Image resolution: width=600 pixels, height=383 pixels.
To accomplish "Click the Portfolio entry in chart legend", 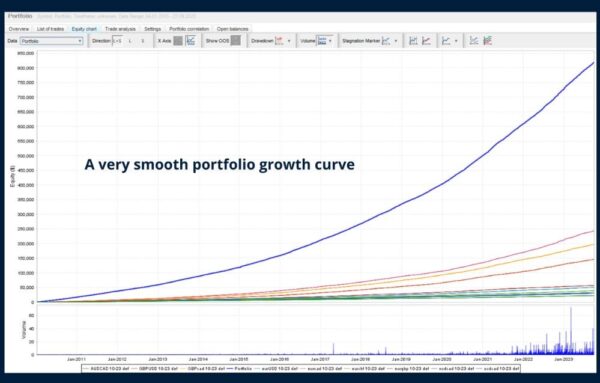I will [x=240, y=369].
